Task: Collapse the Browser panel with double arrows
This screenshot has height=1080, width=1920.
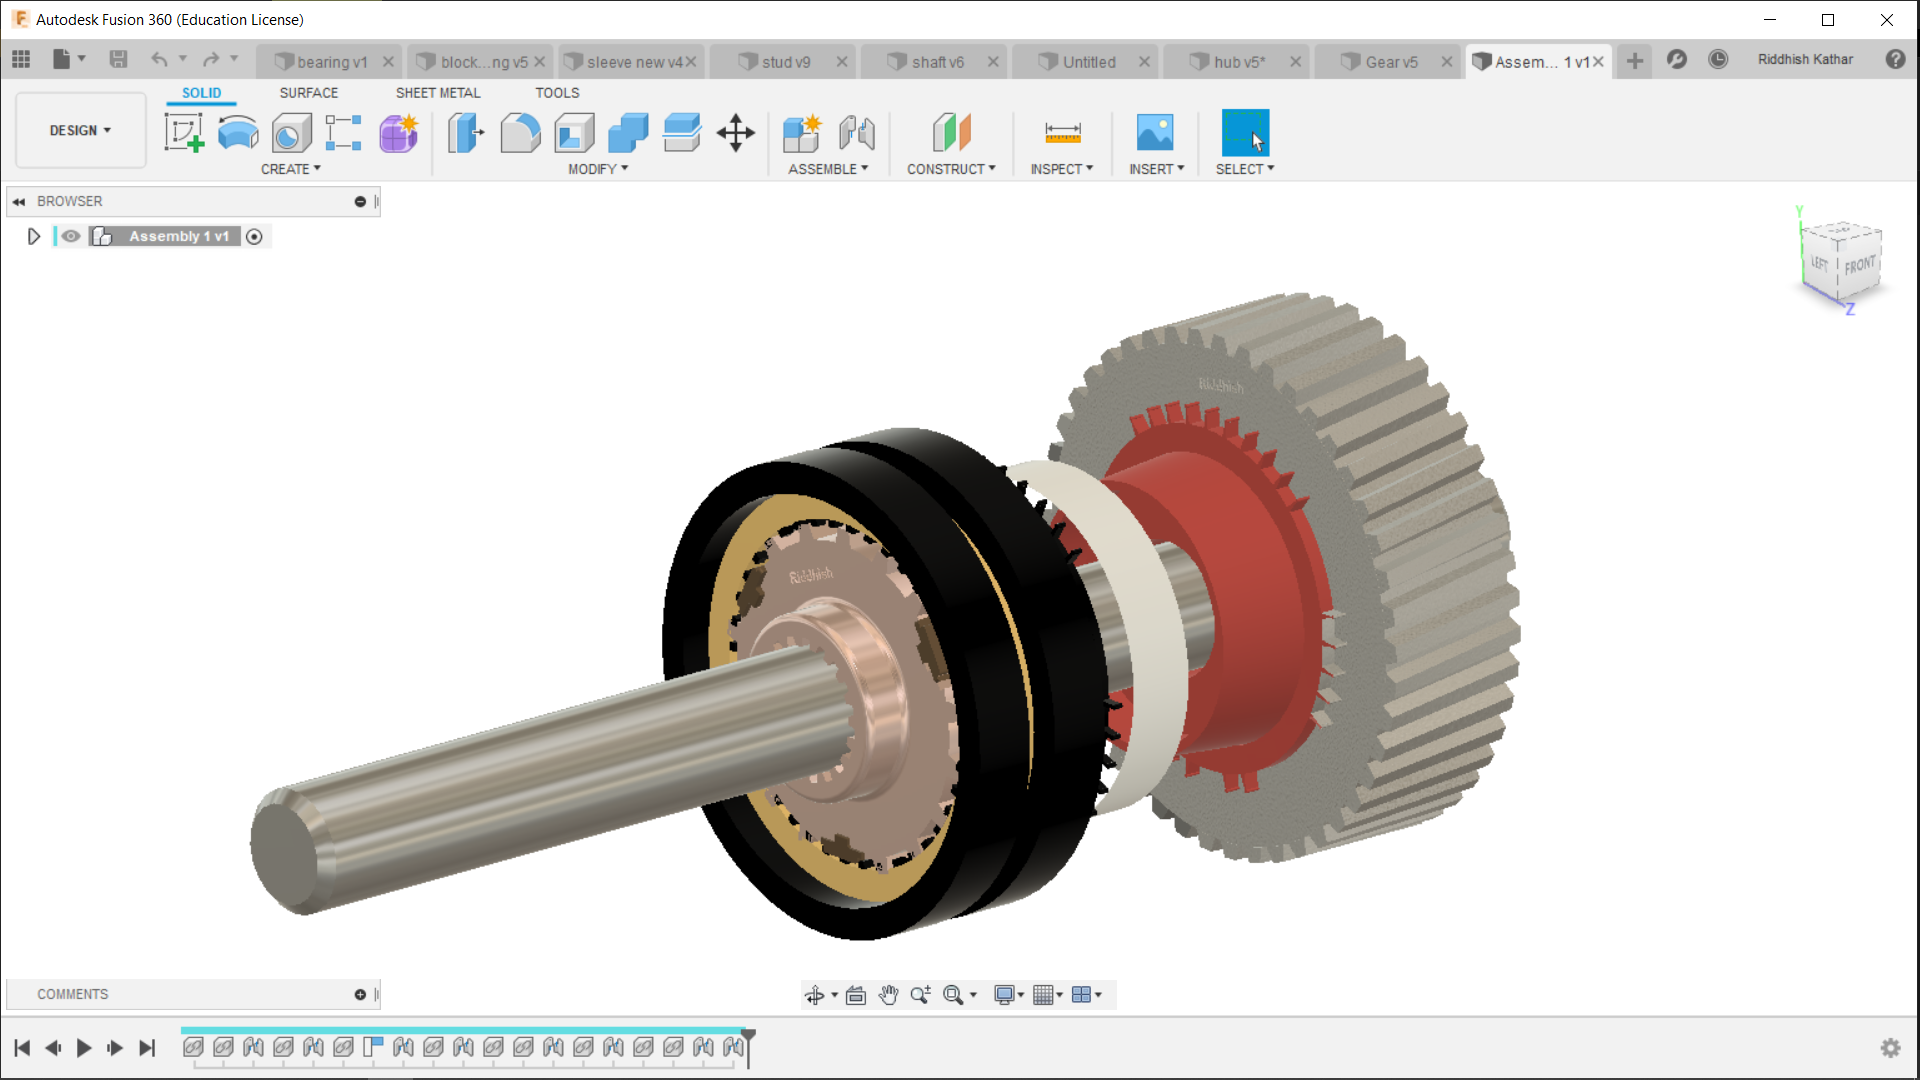Action: [x=19, y=201]
